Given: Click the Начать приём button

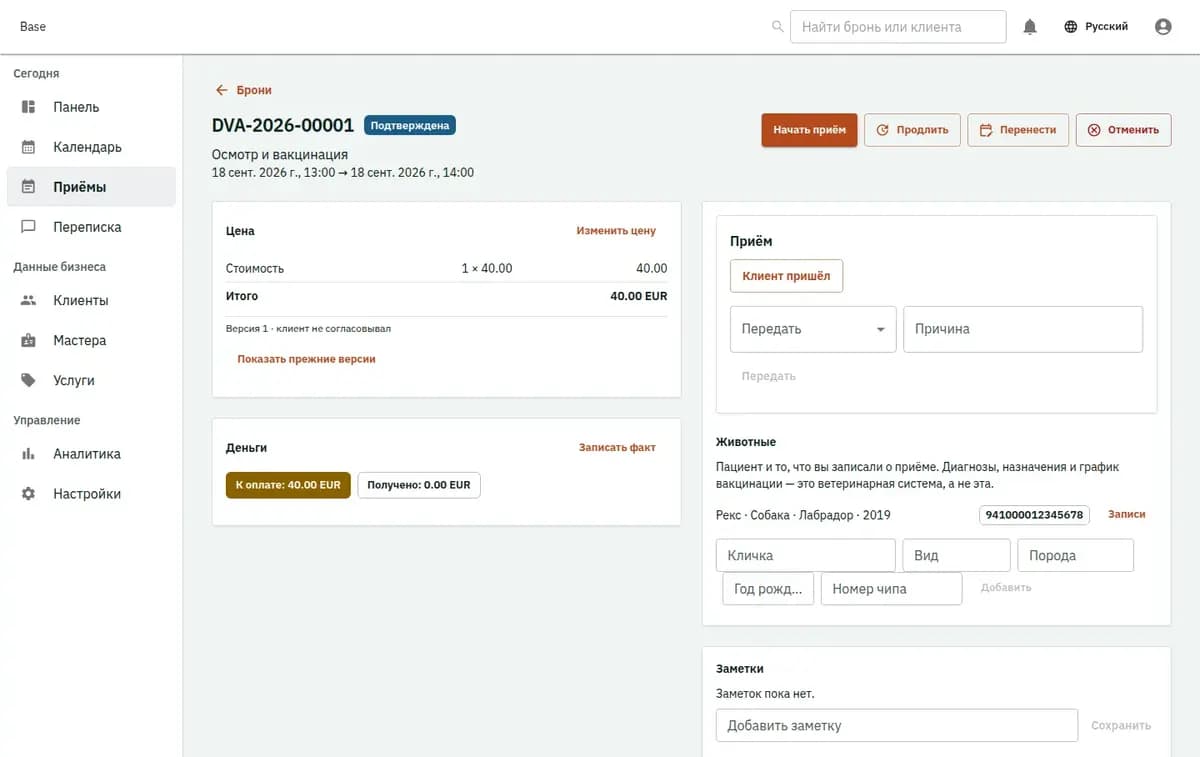Looking at the screenshot, I should (x=809, y=130).
